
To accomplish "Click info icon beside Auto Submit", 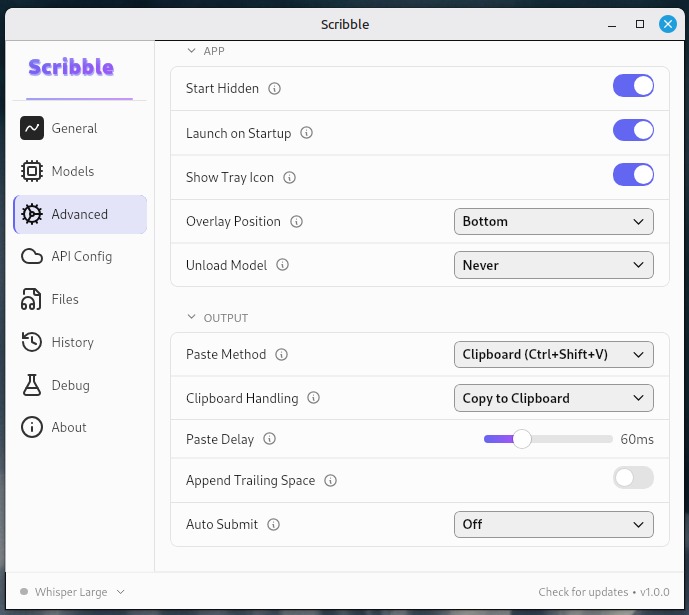I will (x=273, y=525).
